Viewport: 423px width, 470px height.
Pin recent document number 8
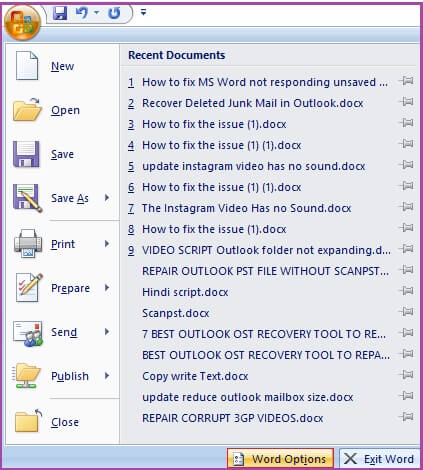click(406, 228)
